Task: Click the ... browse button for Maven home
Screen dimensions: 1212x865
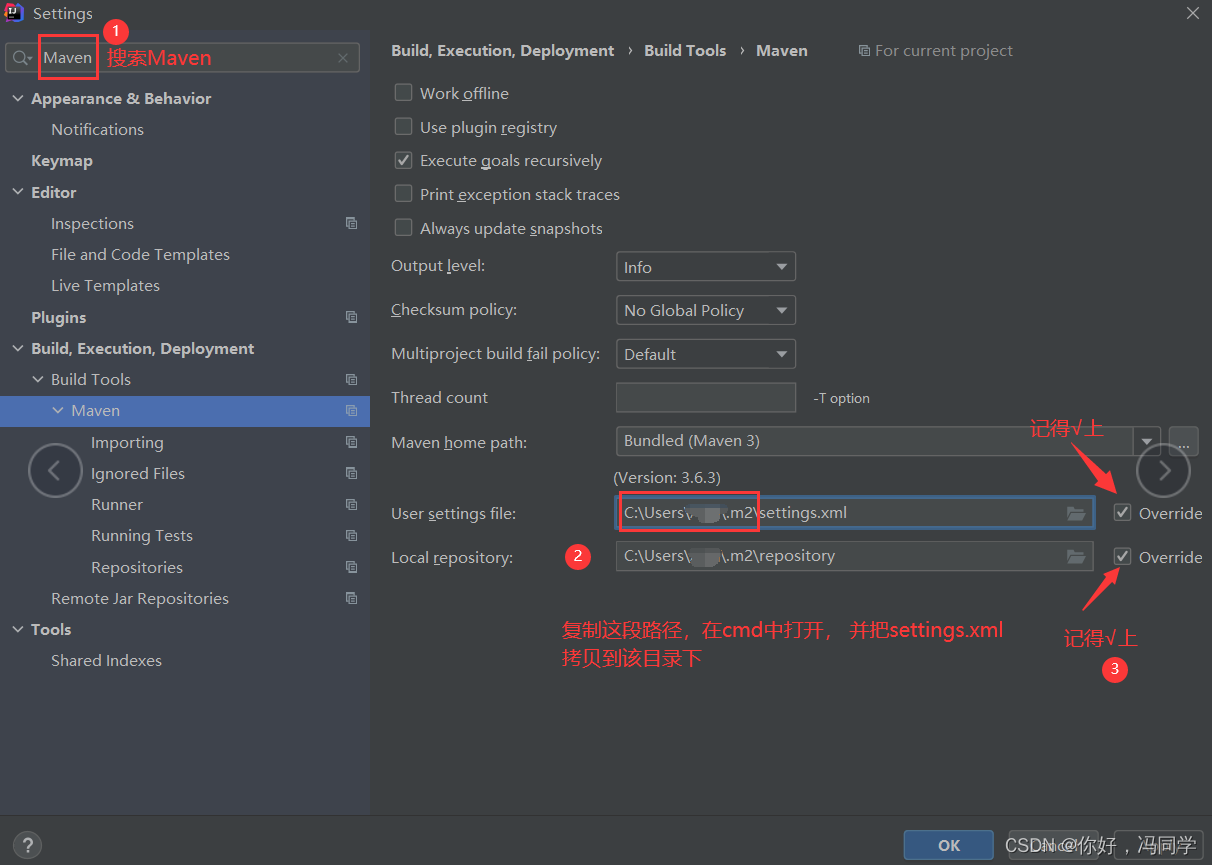Action: click(x=1183, y=441)
